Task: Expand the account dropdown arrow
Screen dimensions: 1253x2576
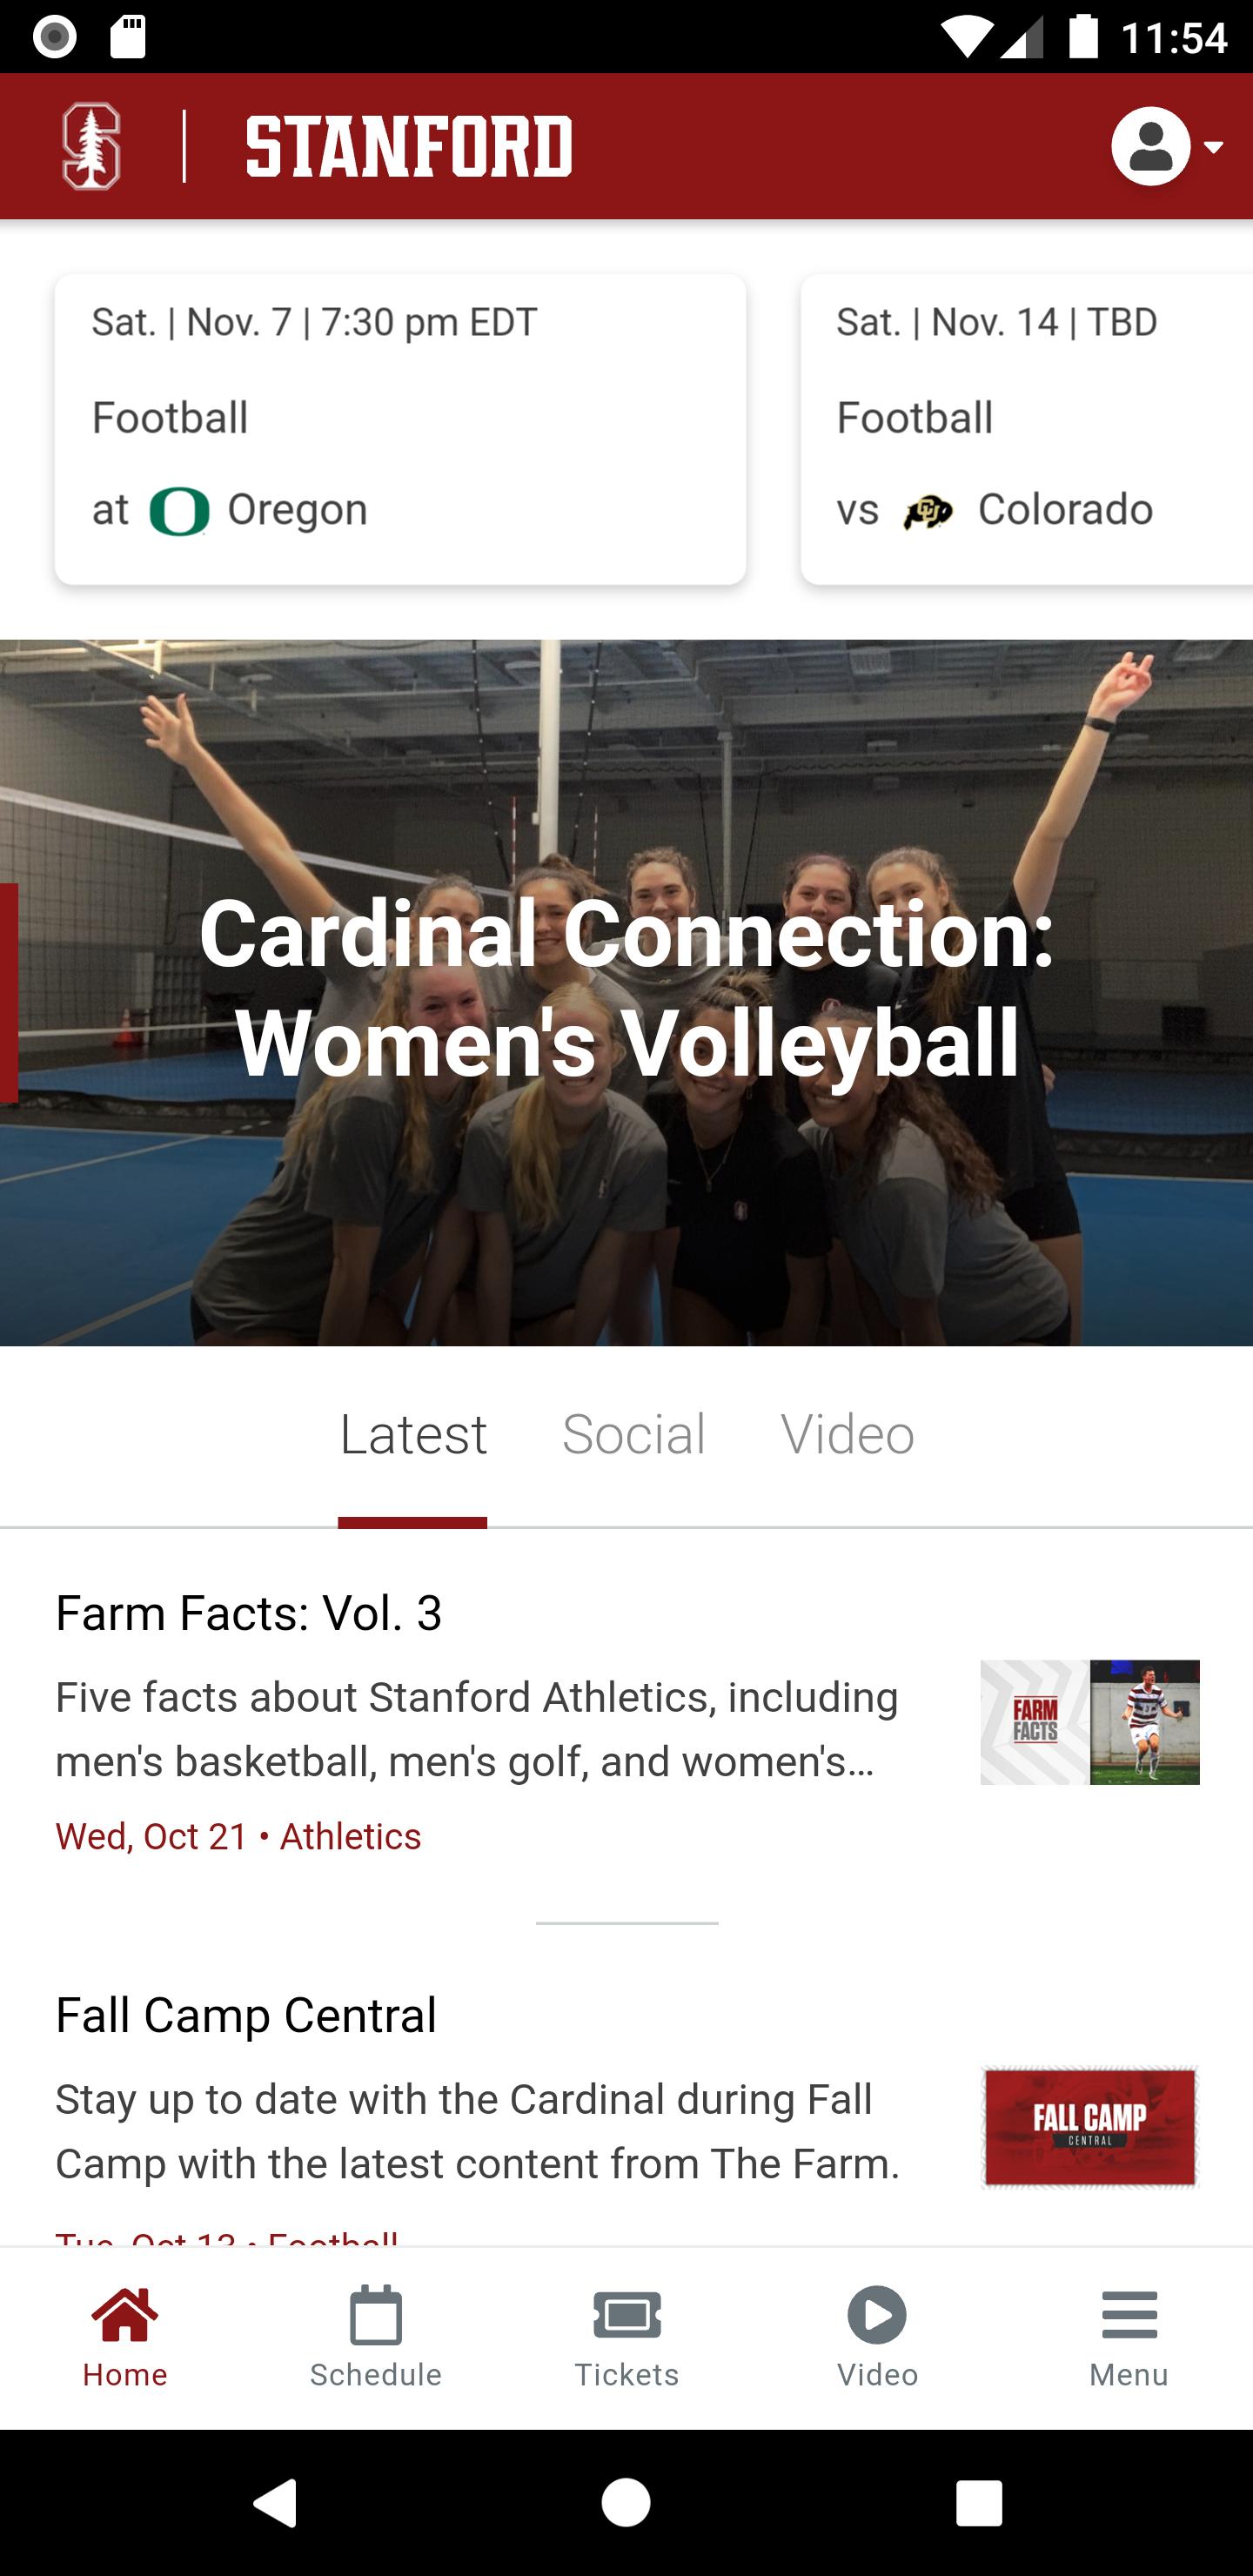Action: coord(1213,147)
